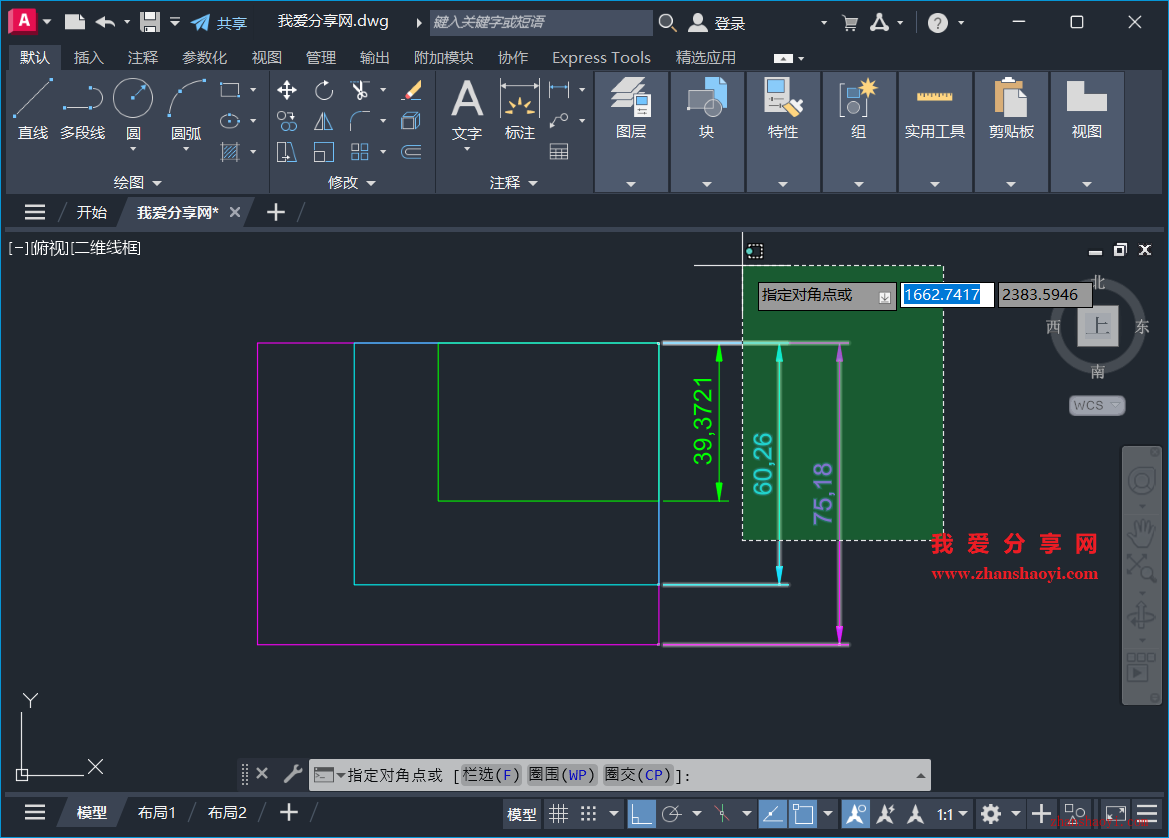Choose 栏选(F) fence option
Screen dimensions: 1169x838
pyautogui.click(x=491, y=775)
